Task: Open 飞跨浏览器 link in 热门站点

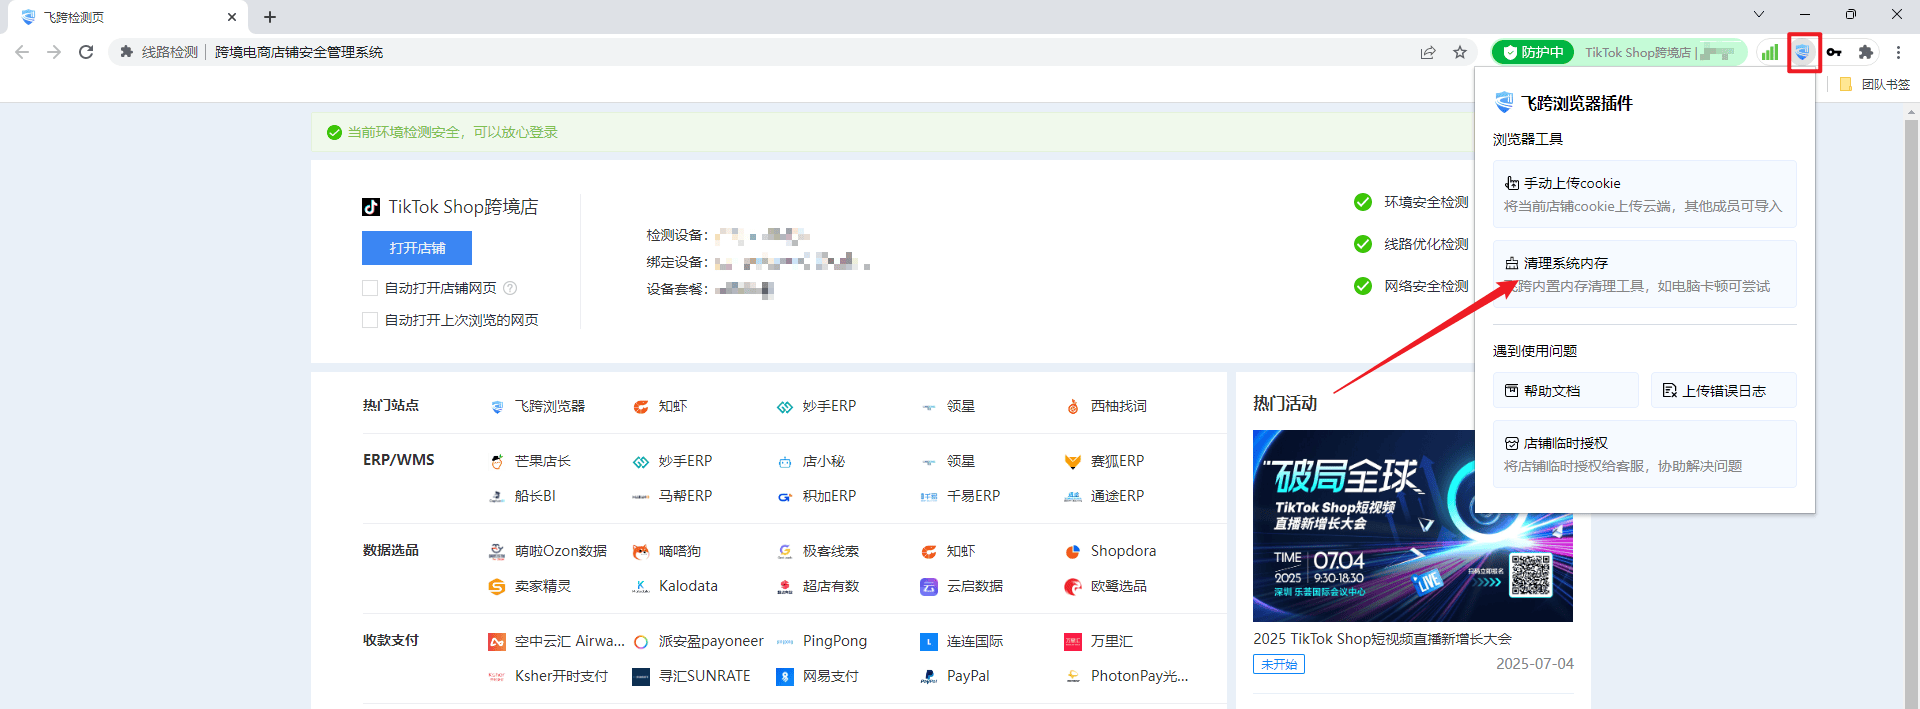Action: (x=538, y=406)
